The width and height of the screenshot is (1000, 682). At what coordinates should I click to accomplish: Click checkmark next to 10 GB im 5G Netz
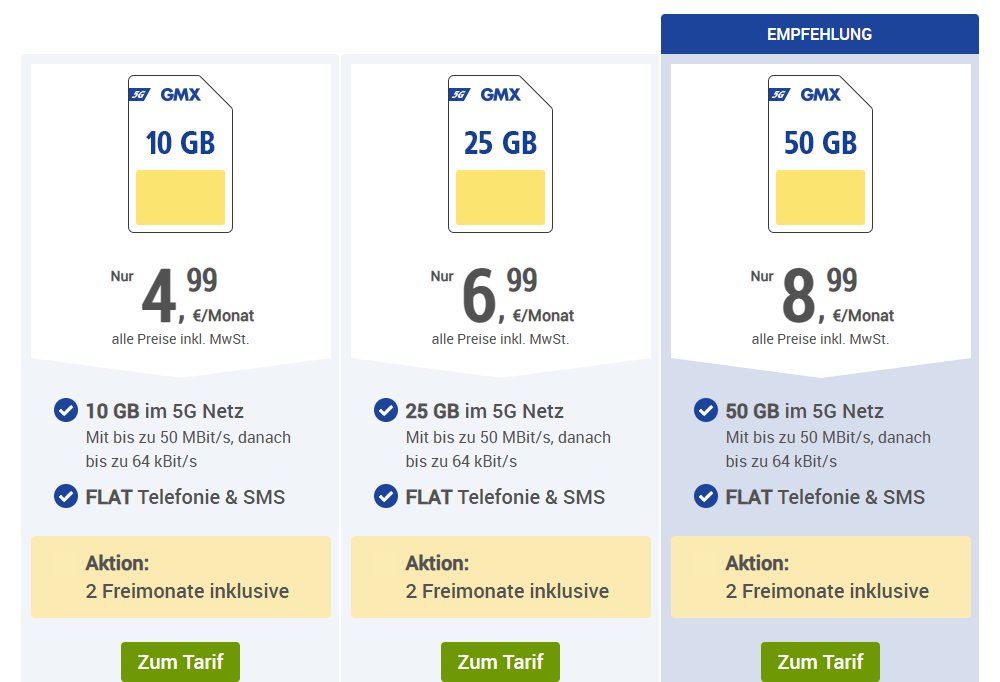click(66, 410)
